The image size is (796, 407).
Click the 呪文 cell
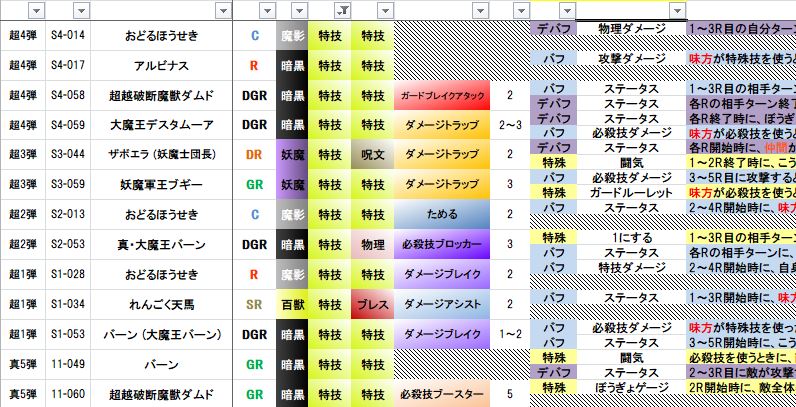pos(371,155)
